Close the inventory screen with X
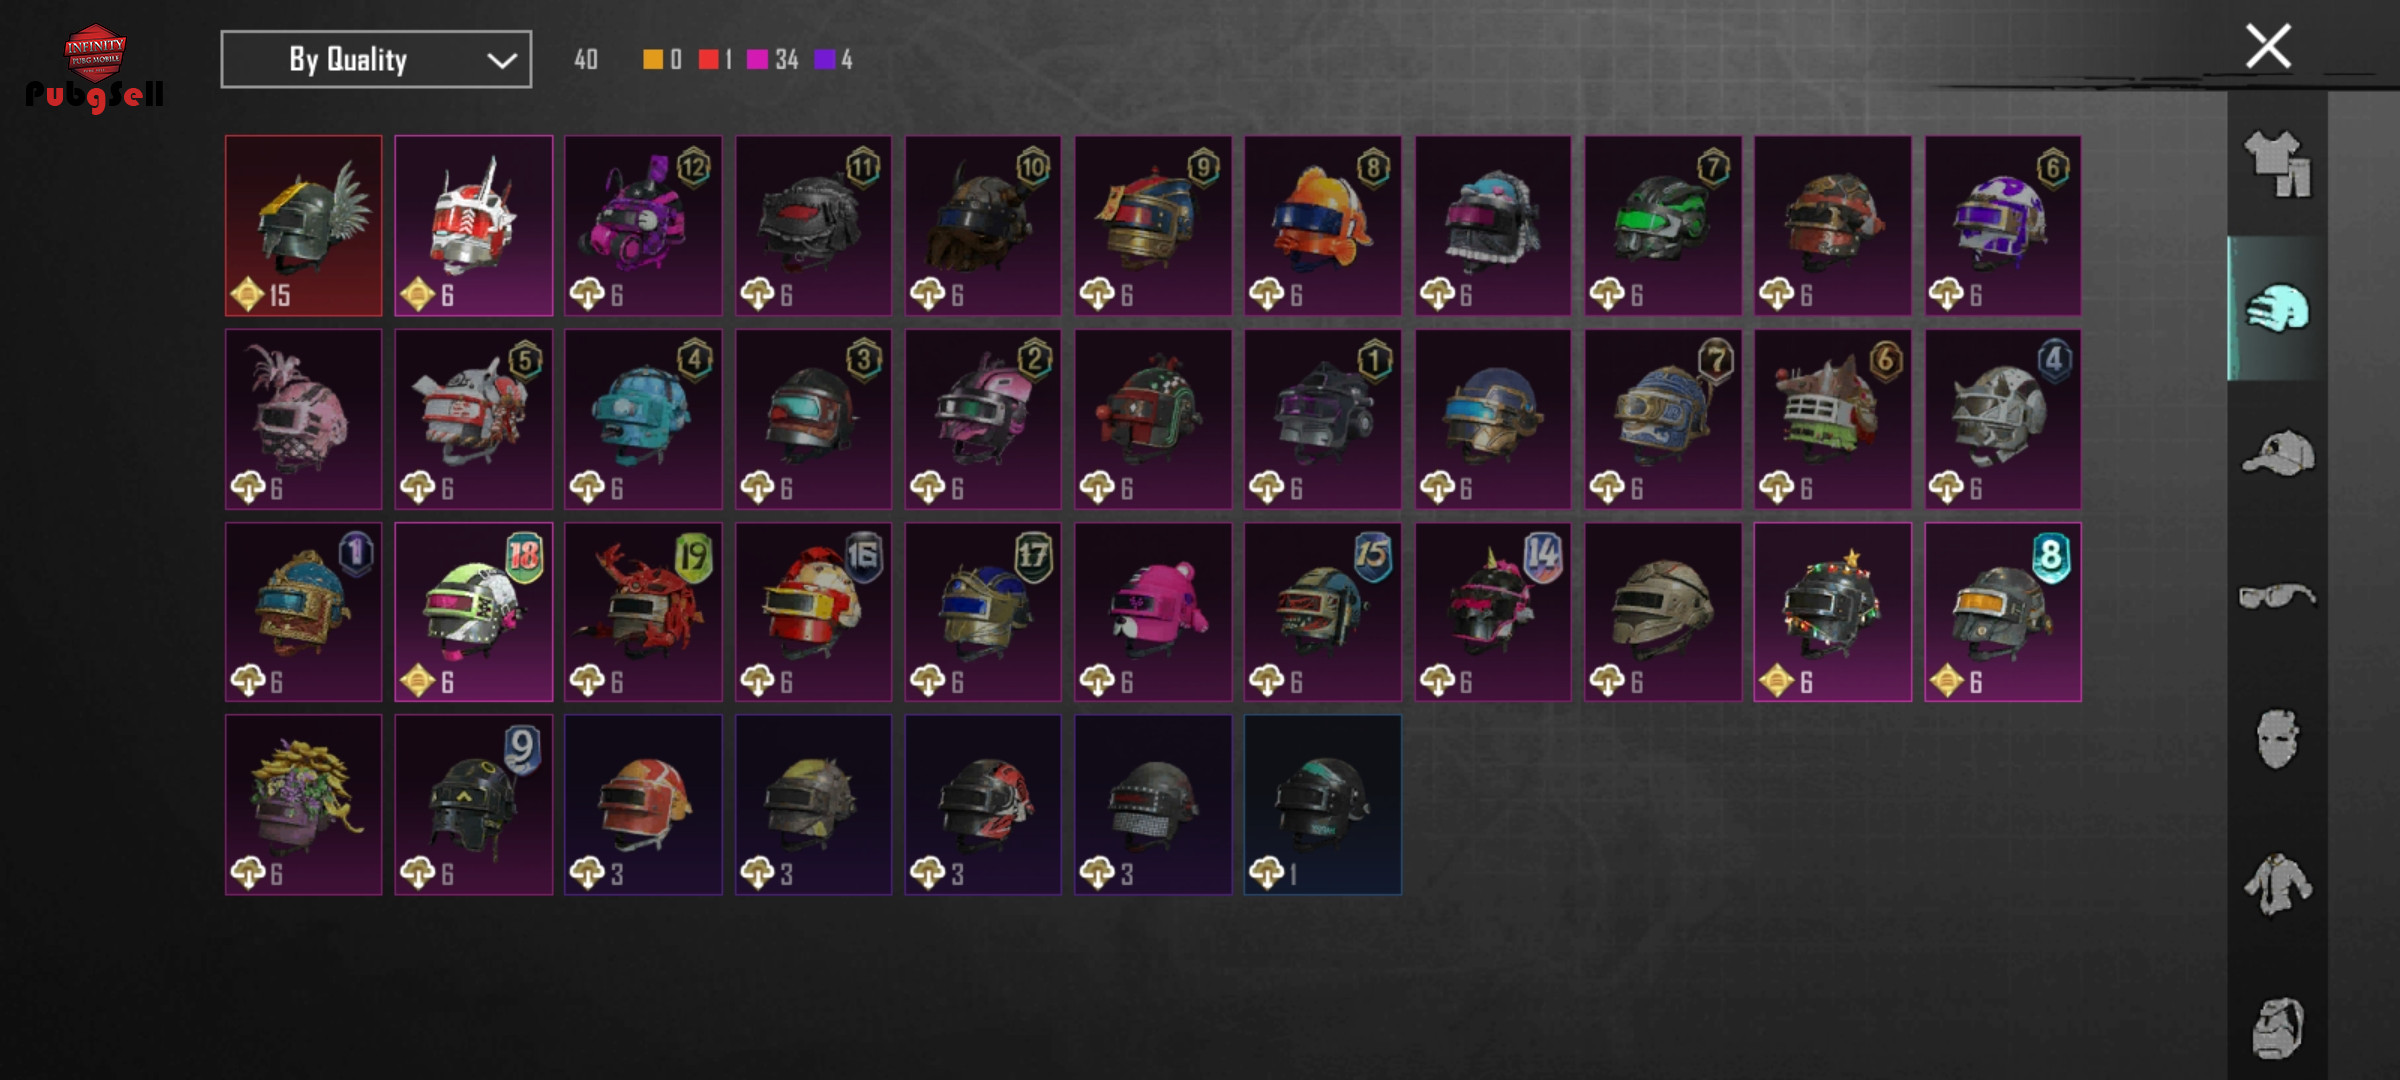Viewport: 2400px width, 1080px height. point(2268,46)
